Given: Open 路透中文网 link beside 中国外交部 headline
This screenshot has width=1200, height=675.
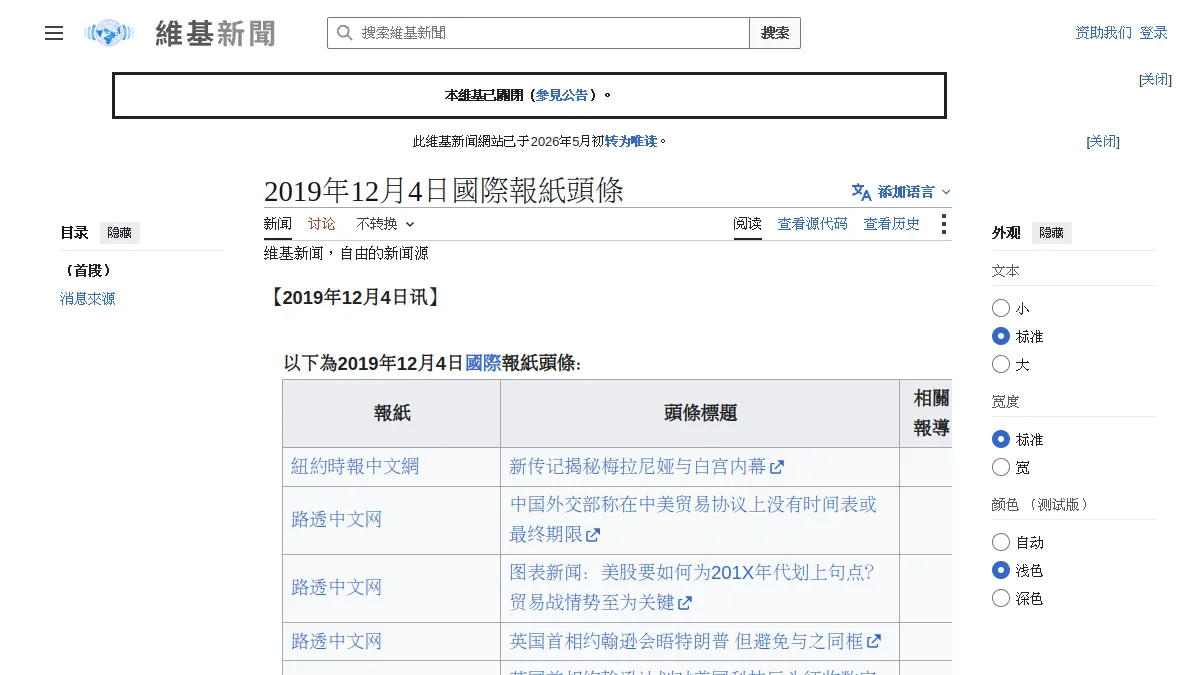Looking at the screenshot, I should point(337,519).
